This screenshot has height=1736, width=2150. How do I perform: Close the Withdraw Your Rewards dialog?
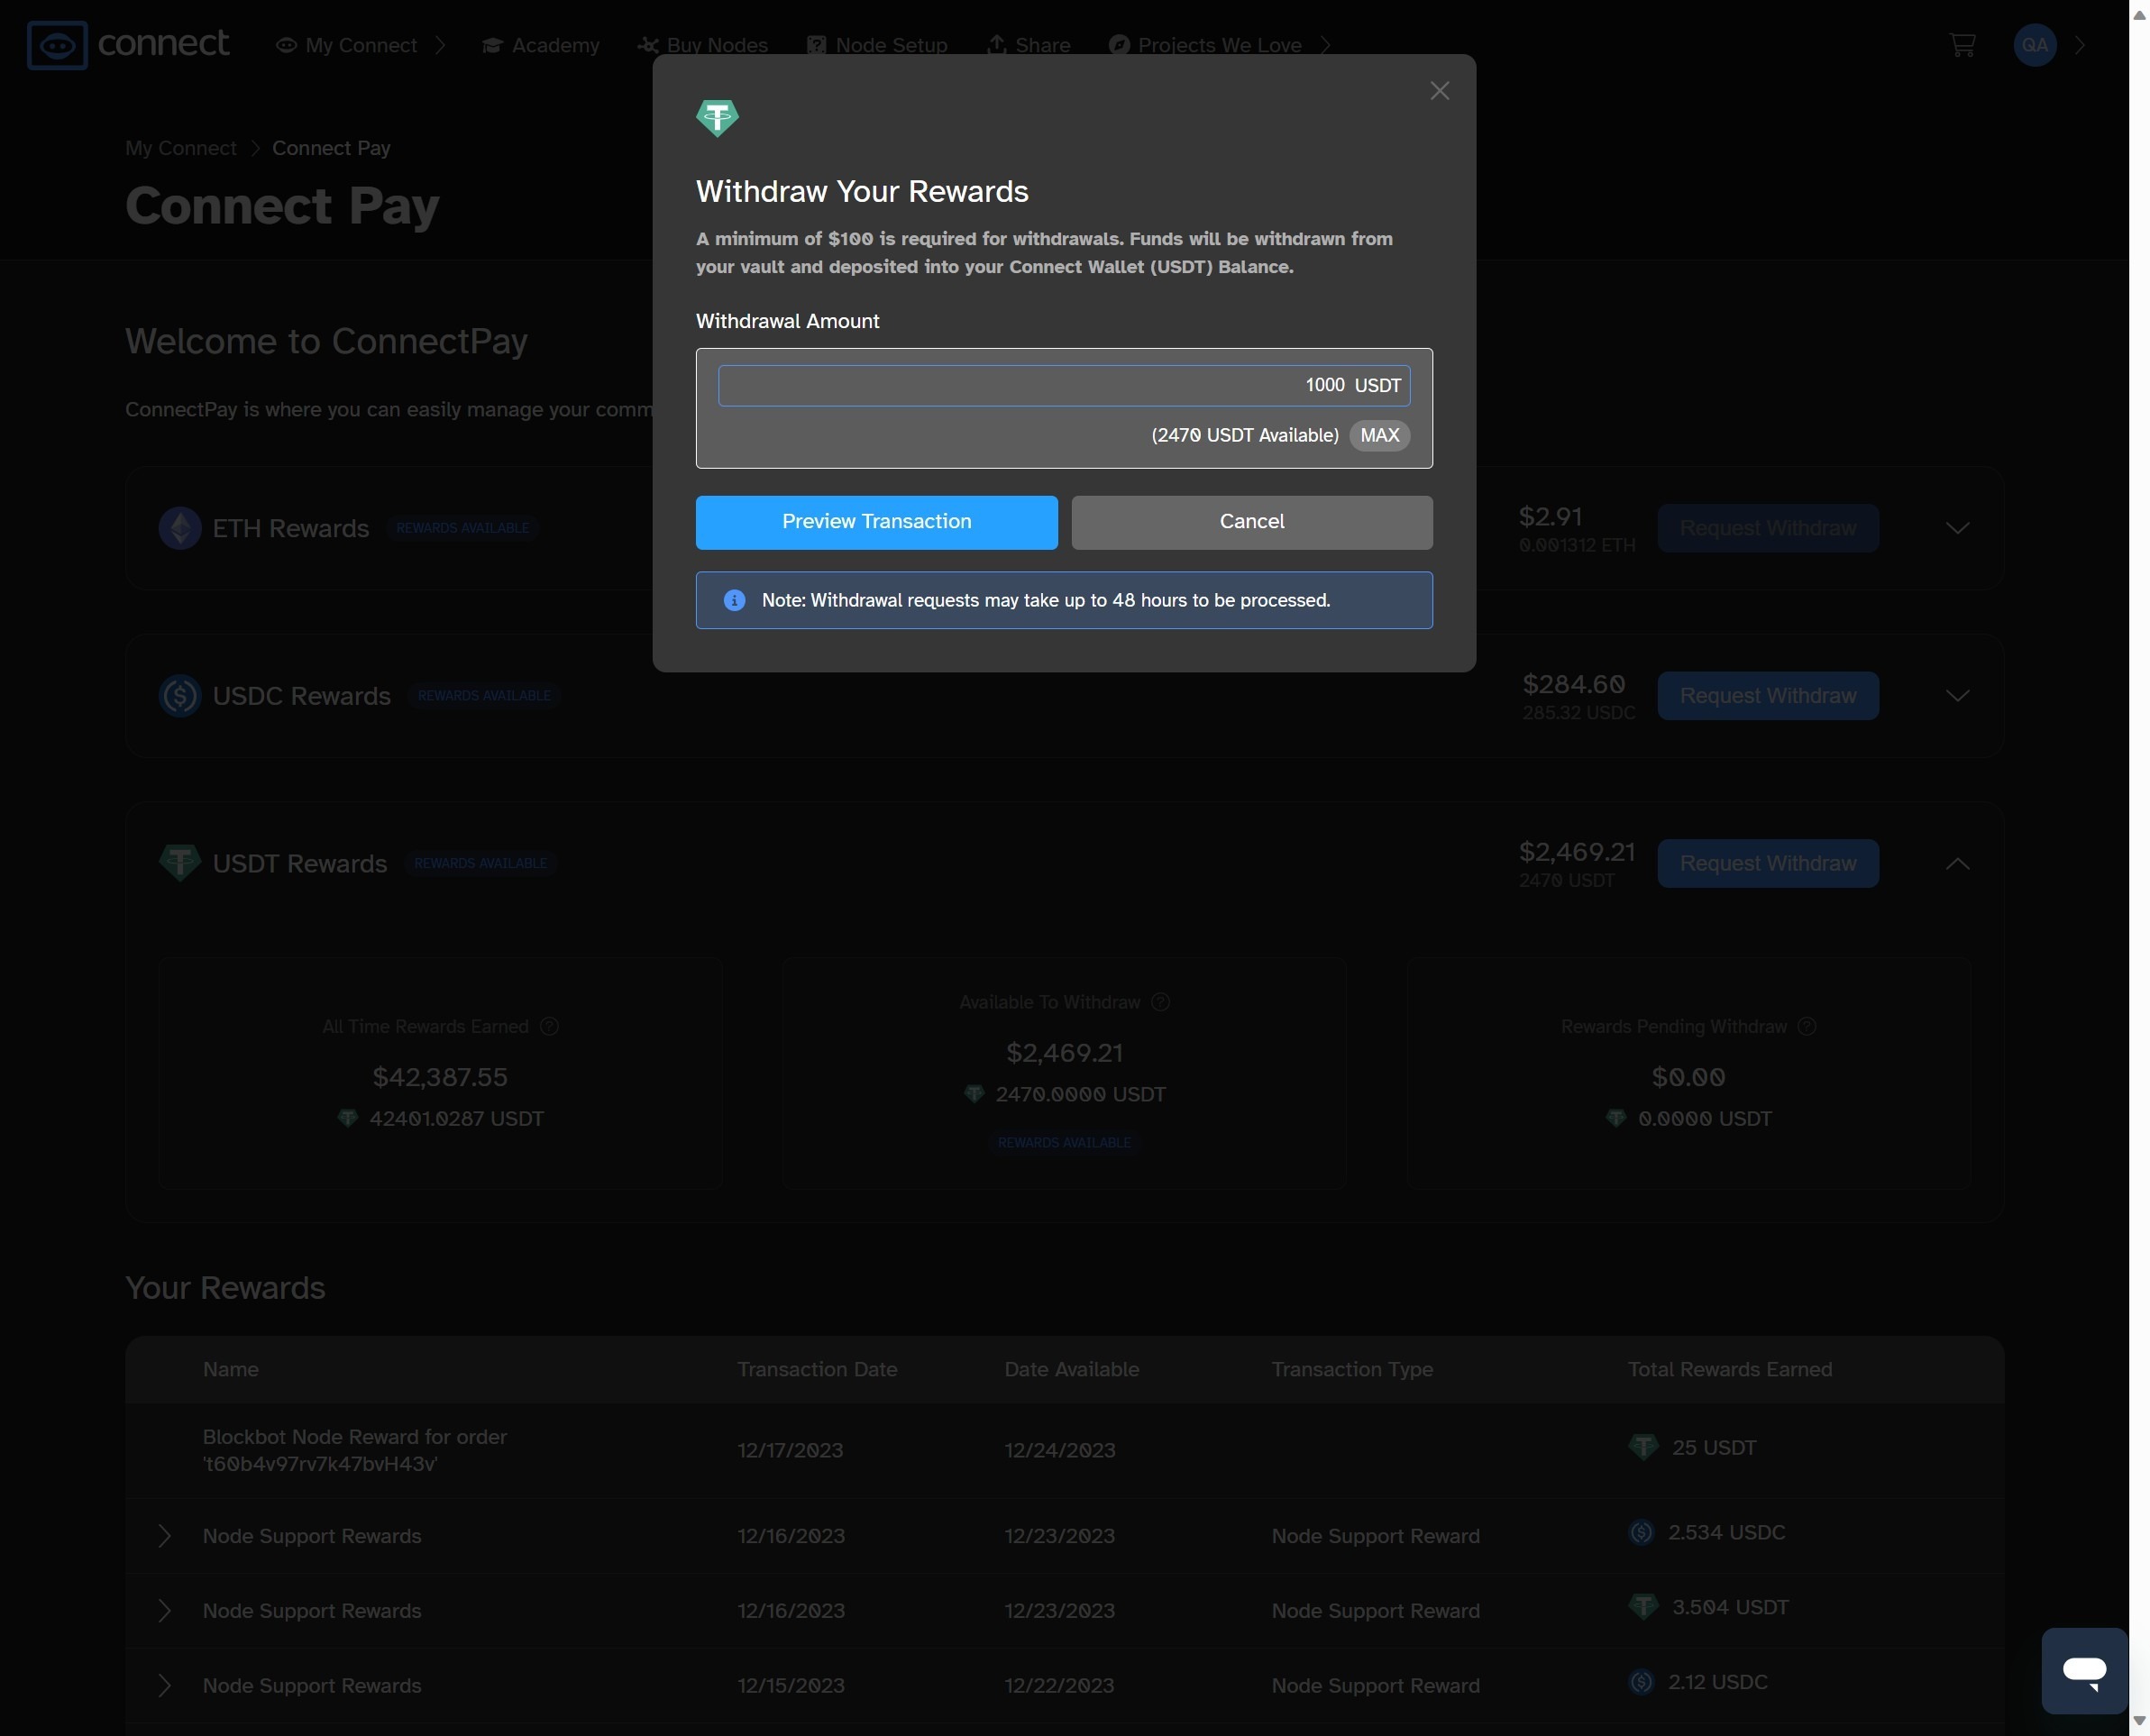point(1439,91)
